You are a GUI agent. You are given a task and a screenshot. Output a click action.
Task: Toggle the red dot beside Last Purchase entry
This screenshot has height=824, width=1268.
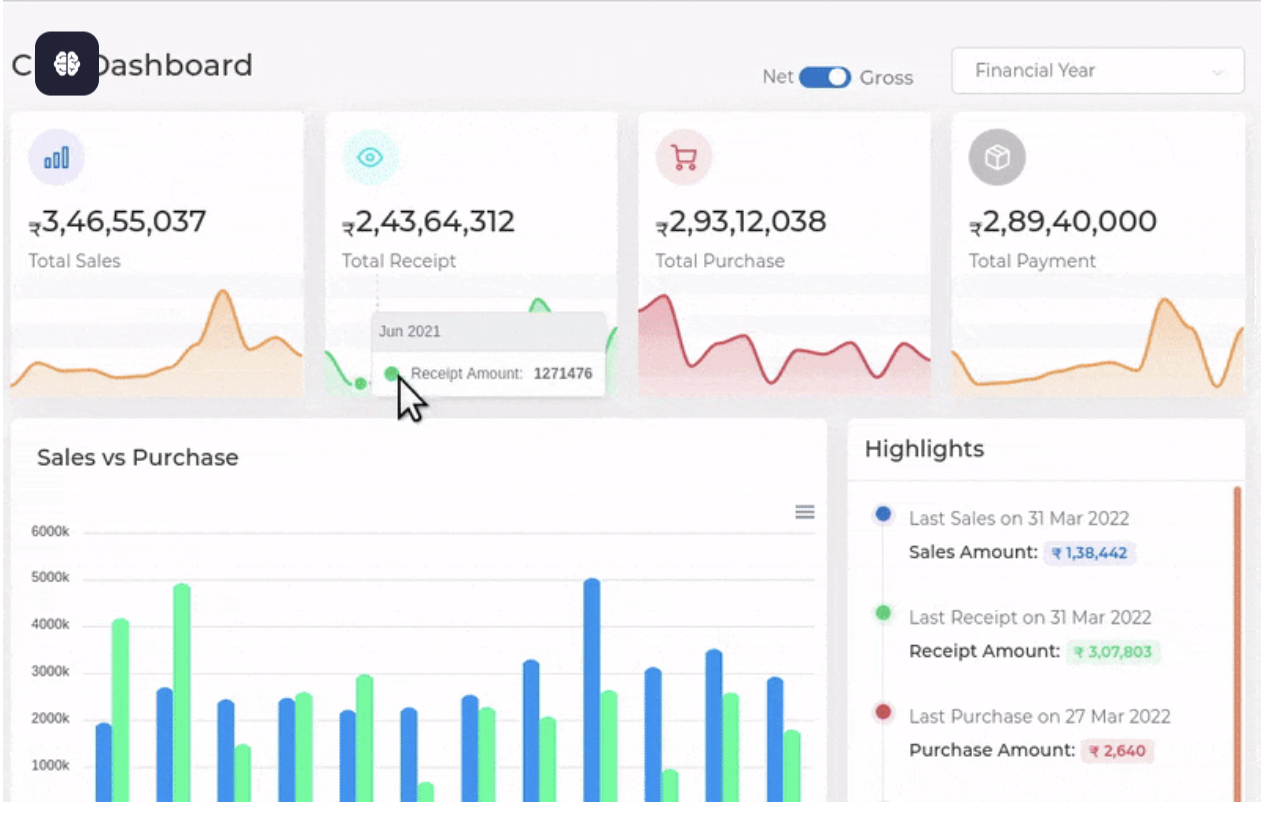pos(881,711)
